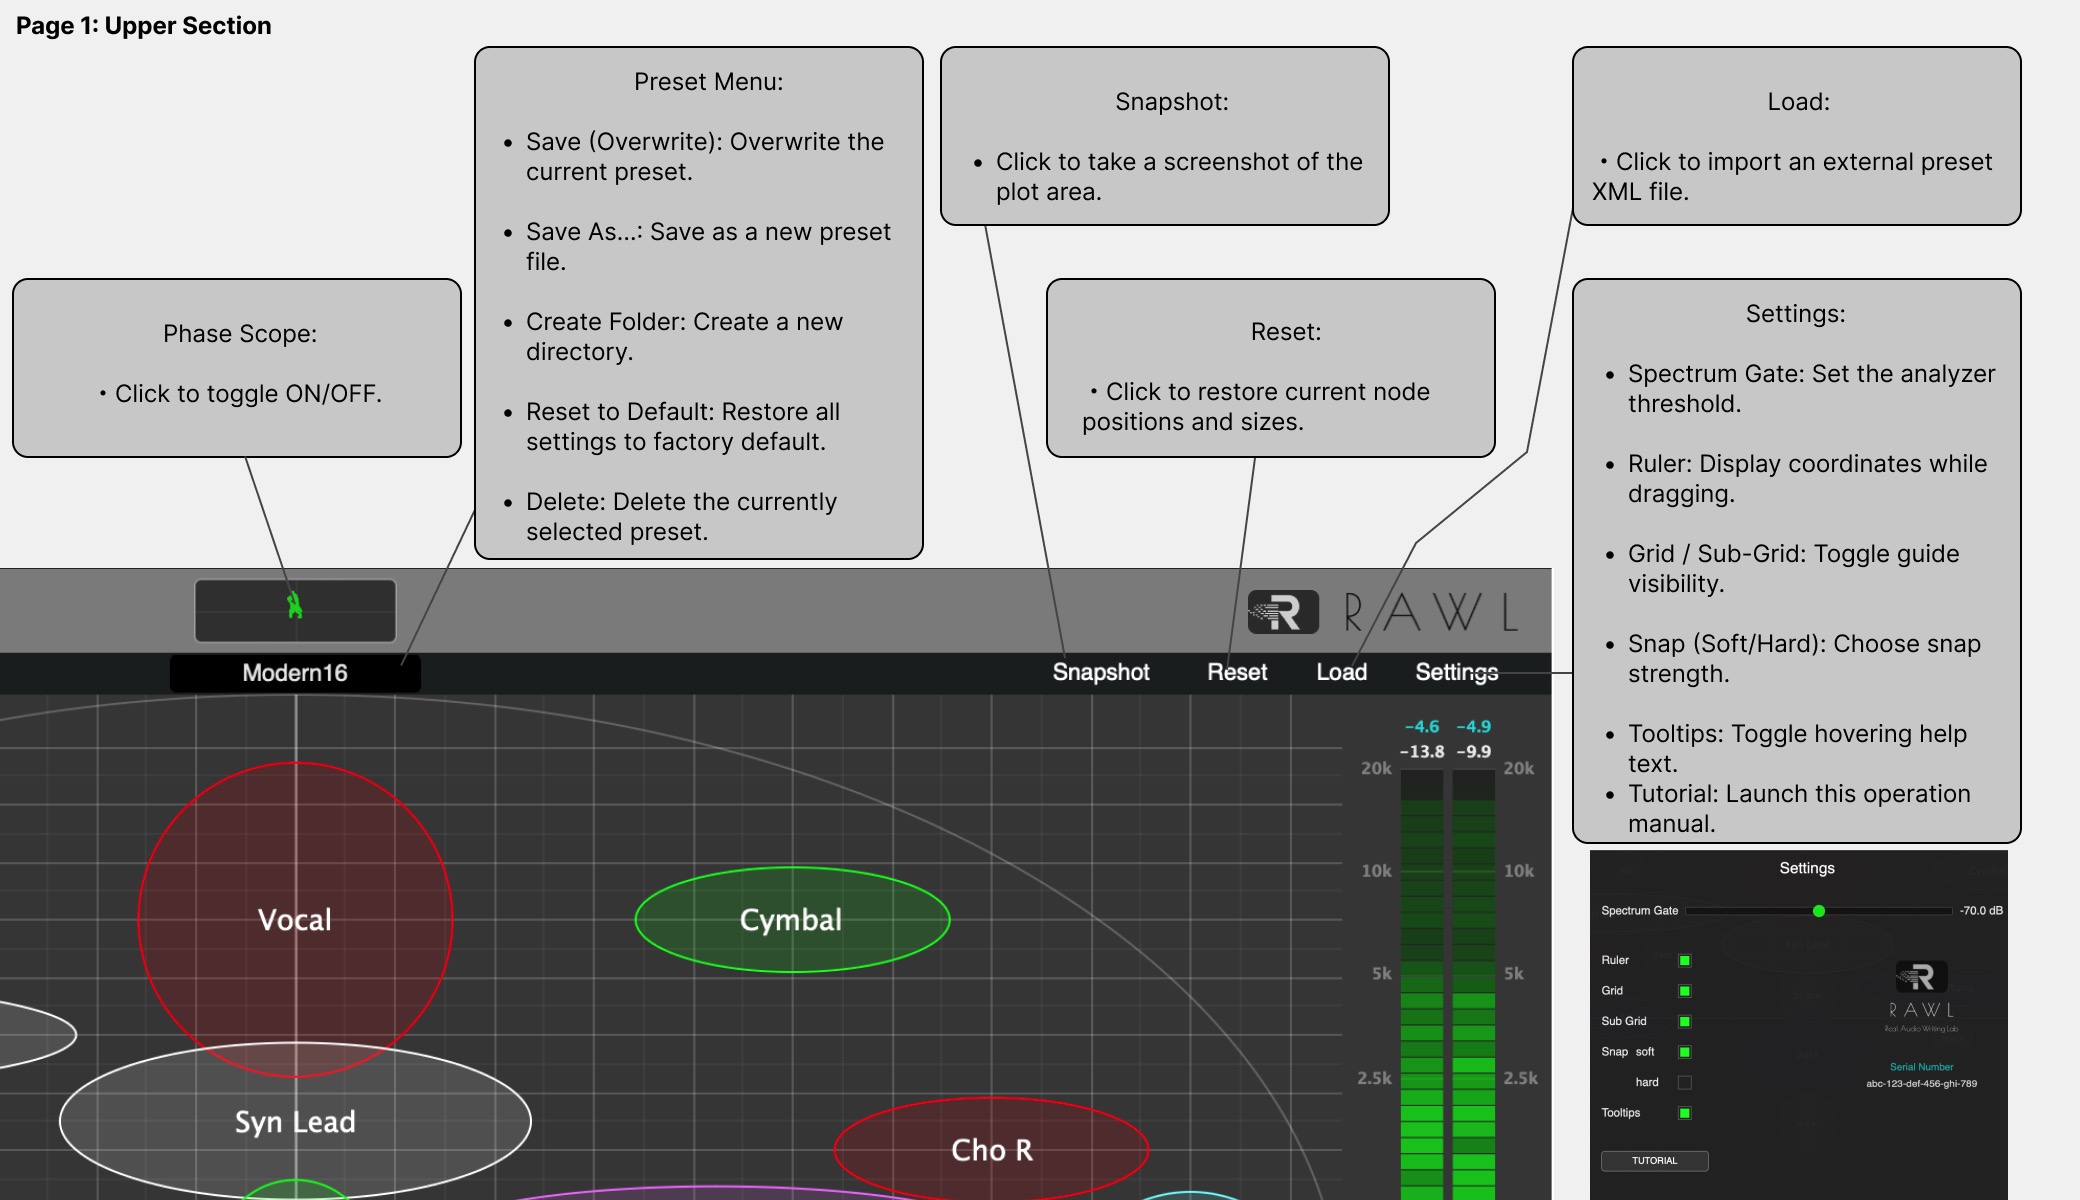Click the left level meter bar
Viewport: 2080px width, 1200px height.
point(1421,985)
